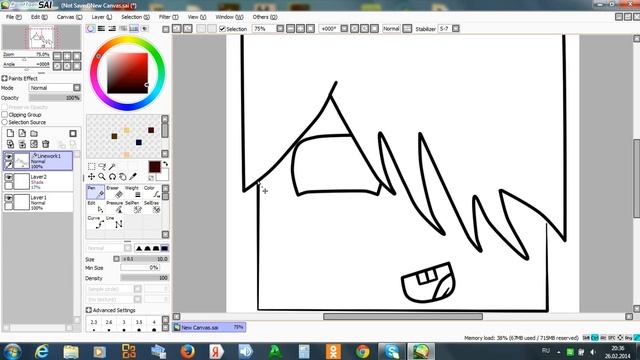Toggle the Selection checkbox in toolbar

tap(222, 29)
